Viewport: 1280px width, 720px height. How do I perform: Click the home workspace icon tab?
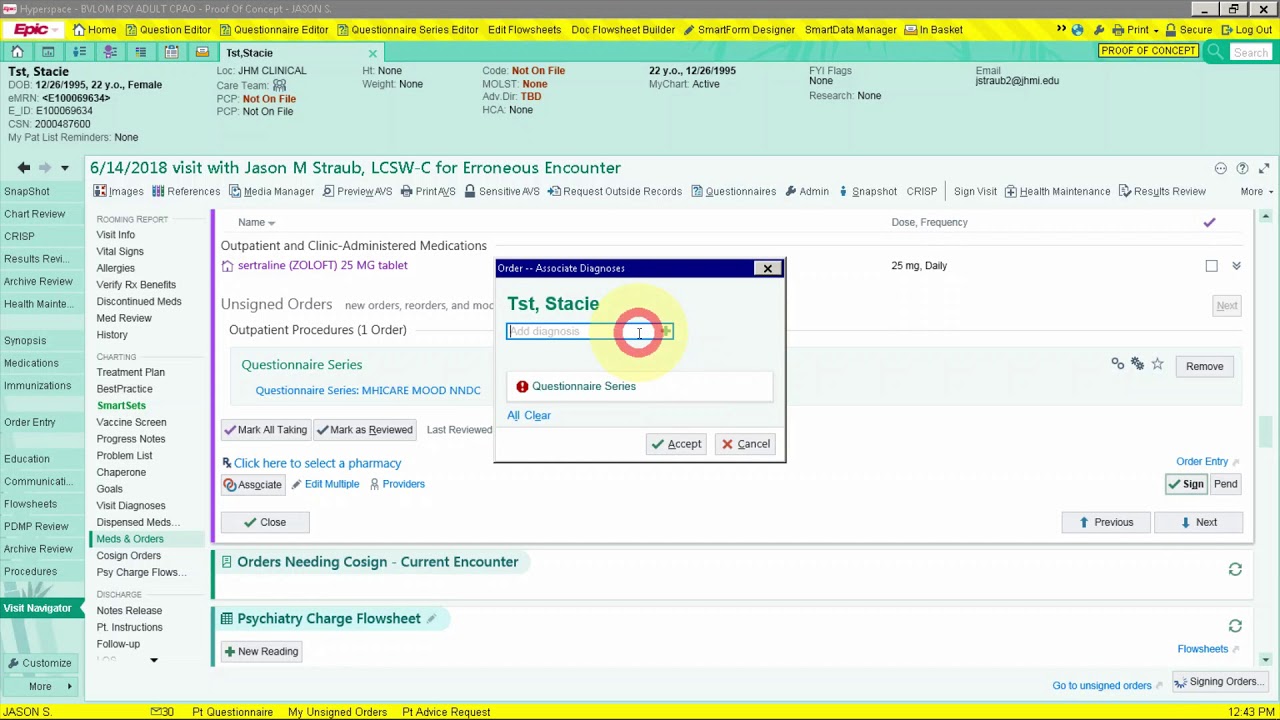(x=17, y=52)
